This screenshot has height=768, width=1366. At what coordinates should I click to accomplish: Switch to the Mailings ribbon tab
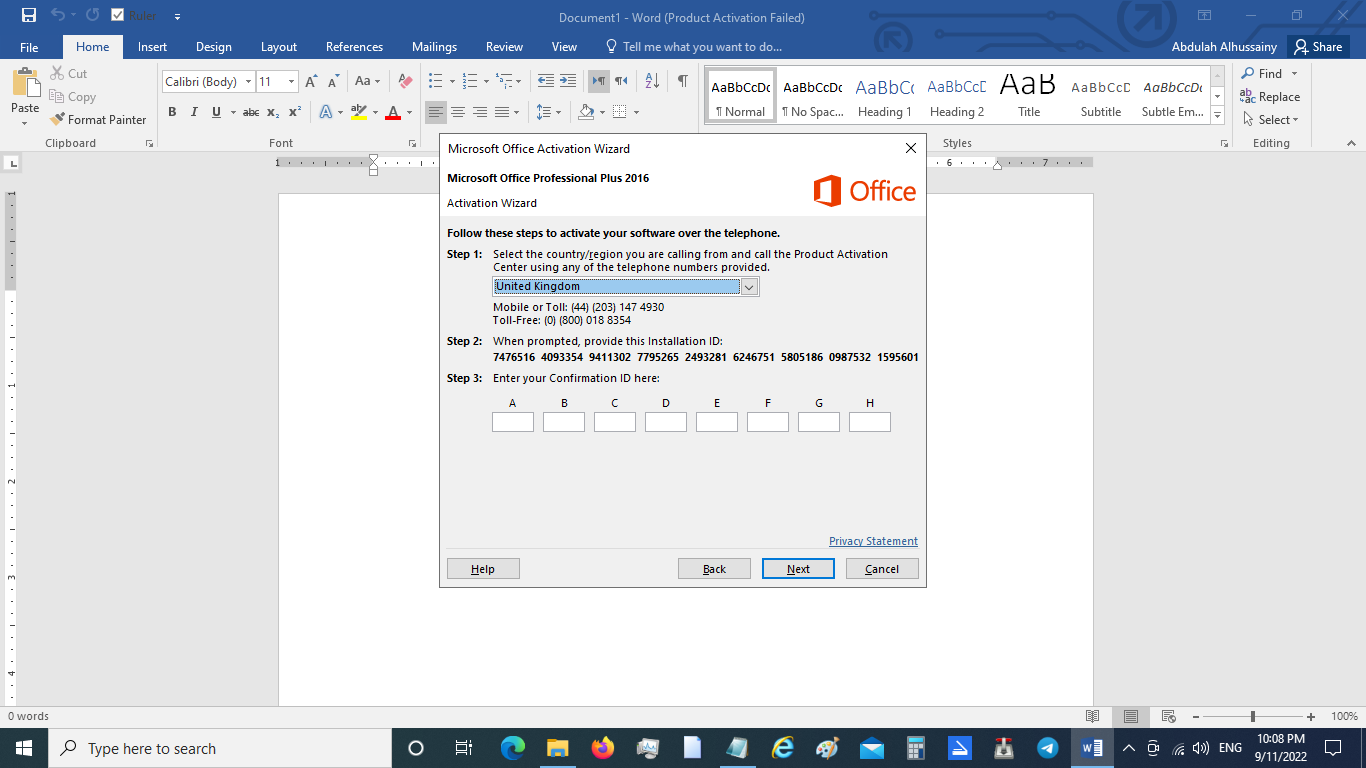(434, 47)
